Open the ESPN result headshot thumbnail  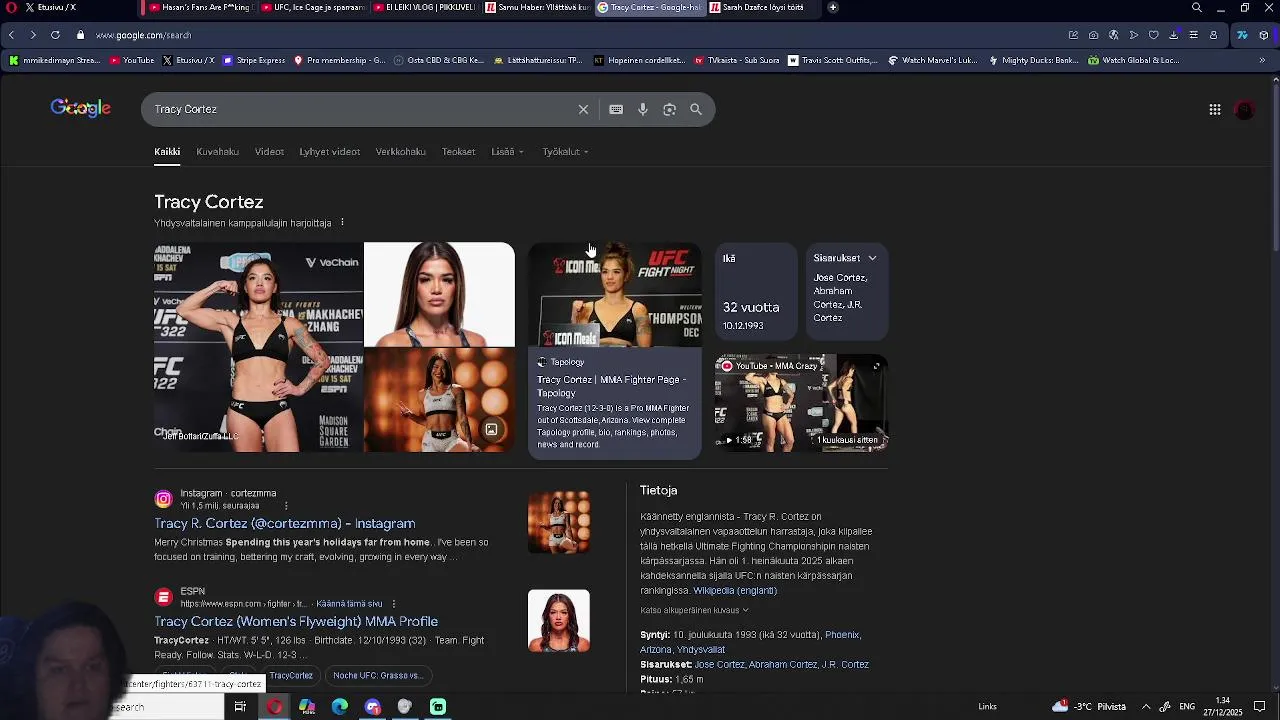point(559,621)
